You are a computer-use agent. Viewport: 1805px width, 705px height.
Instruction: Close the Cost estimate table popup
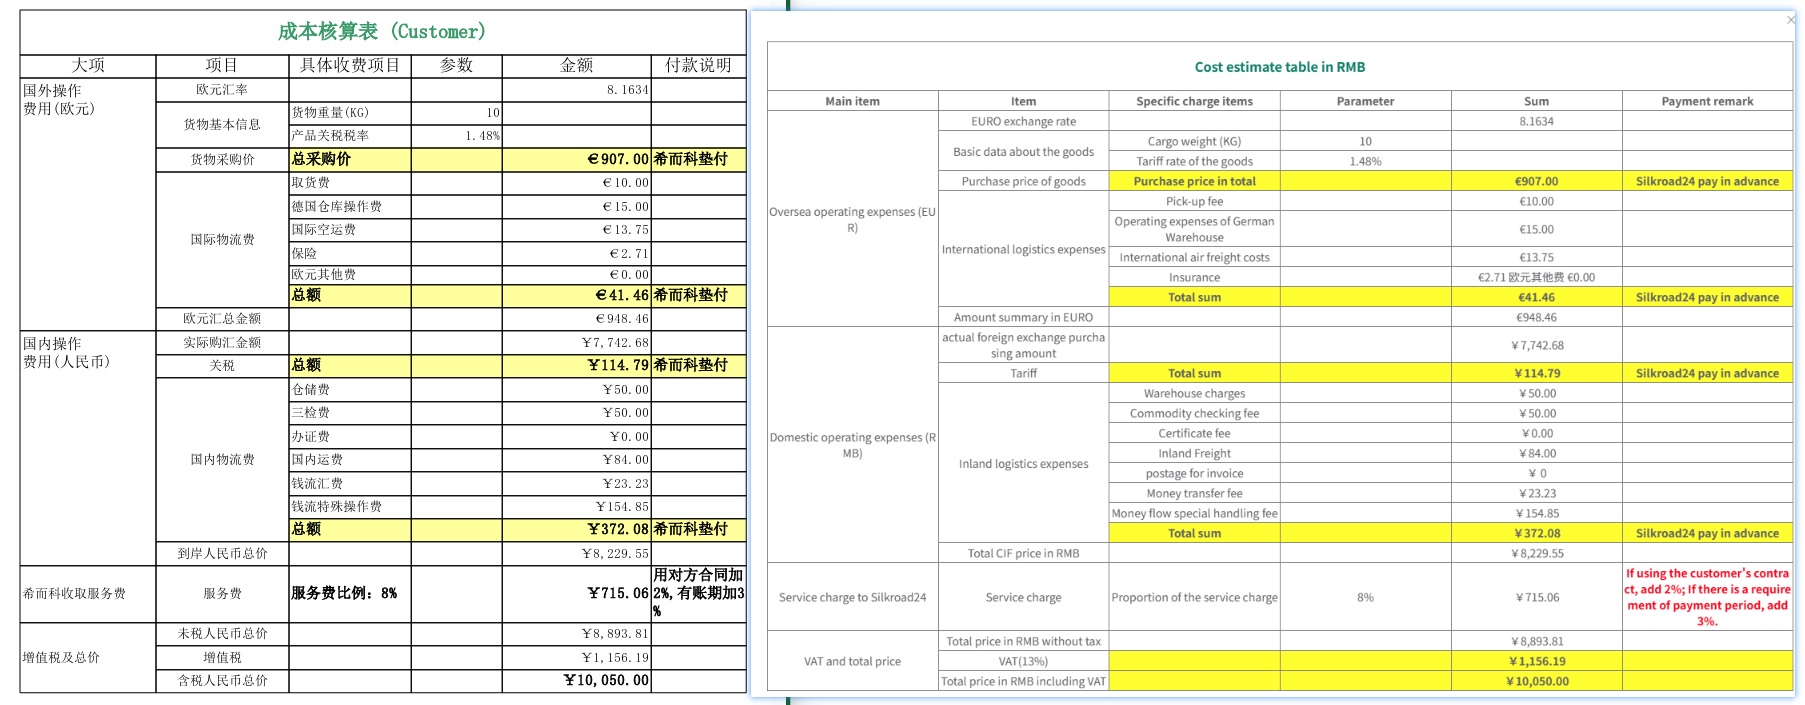(1790, 20)
